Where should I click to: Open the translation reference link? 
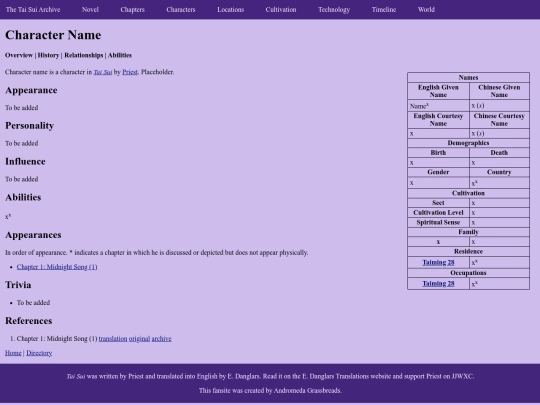click(113, 339)
